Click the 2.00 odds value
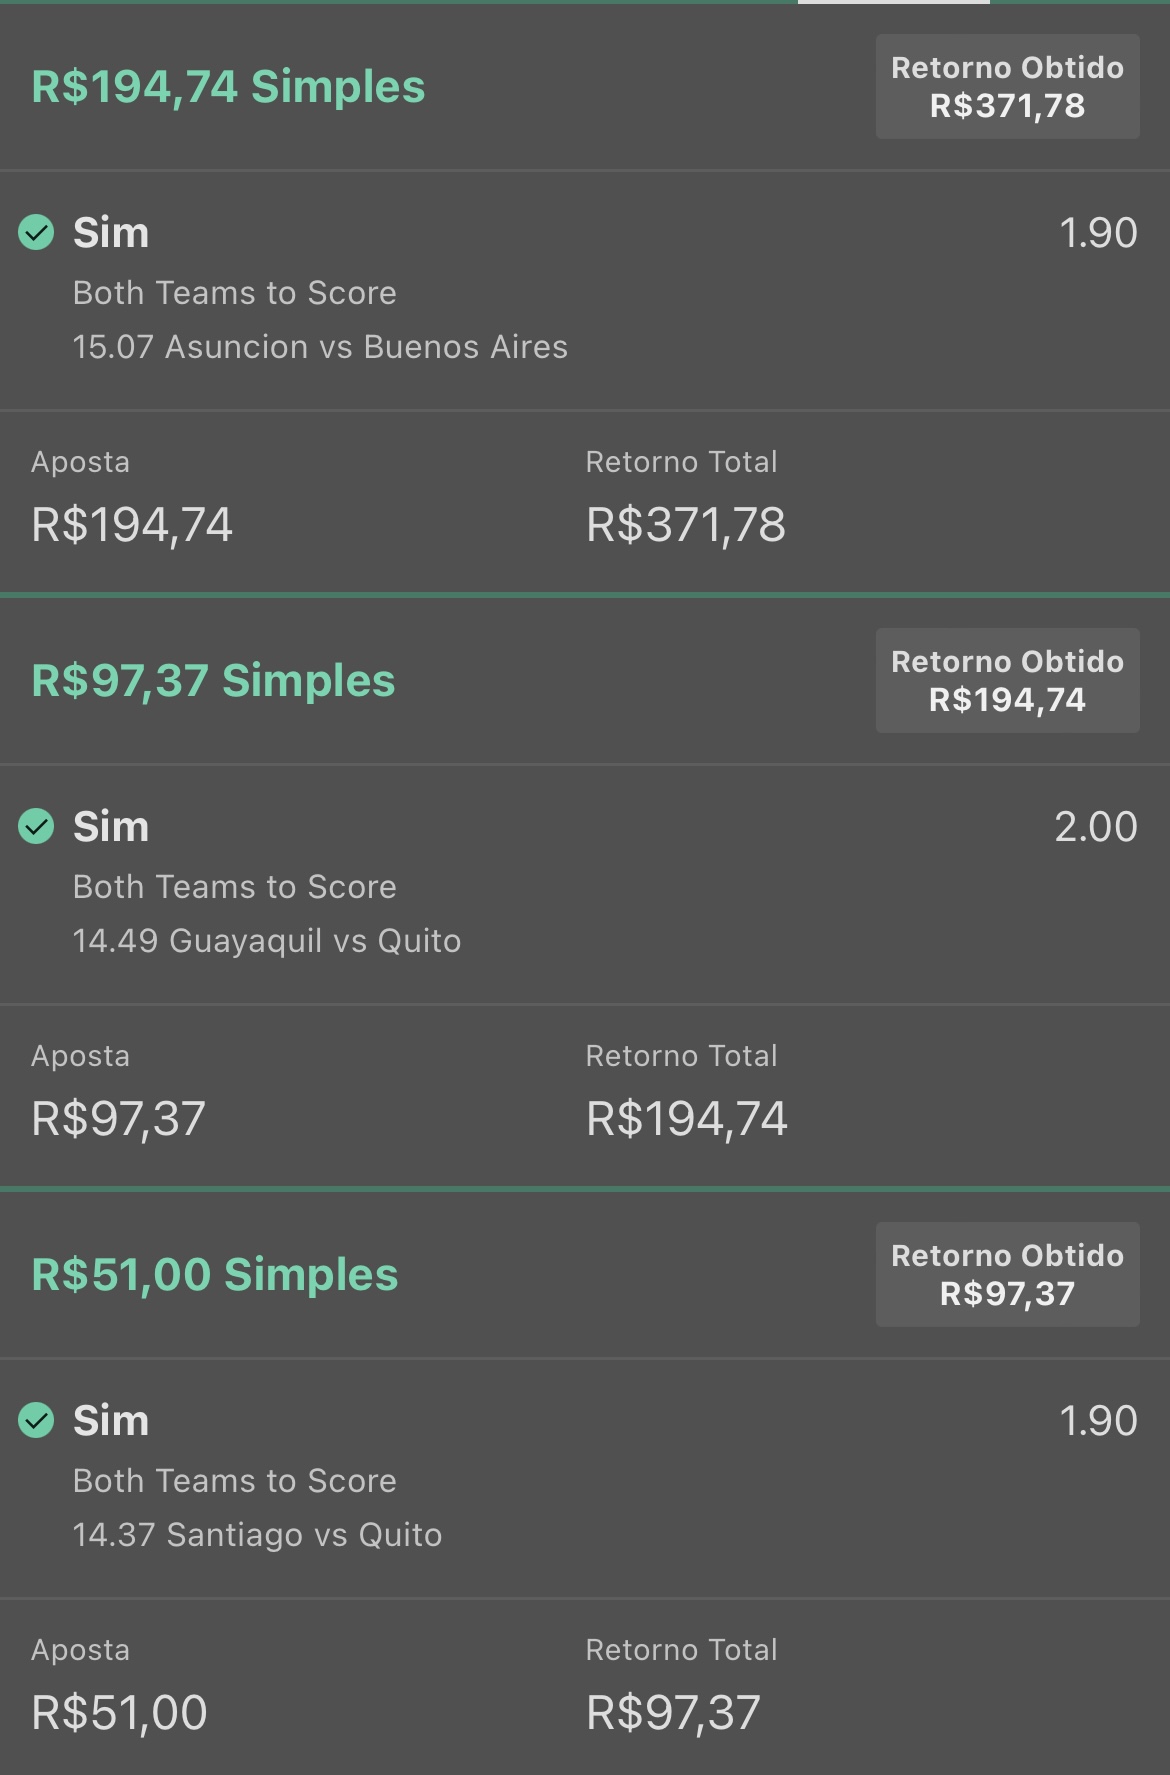This screenshot has width=1170, height=1775. point(1096,827)
